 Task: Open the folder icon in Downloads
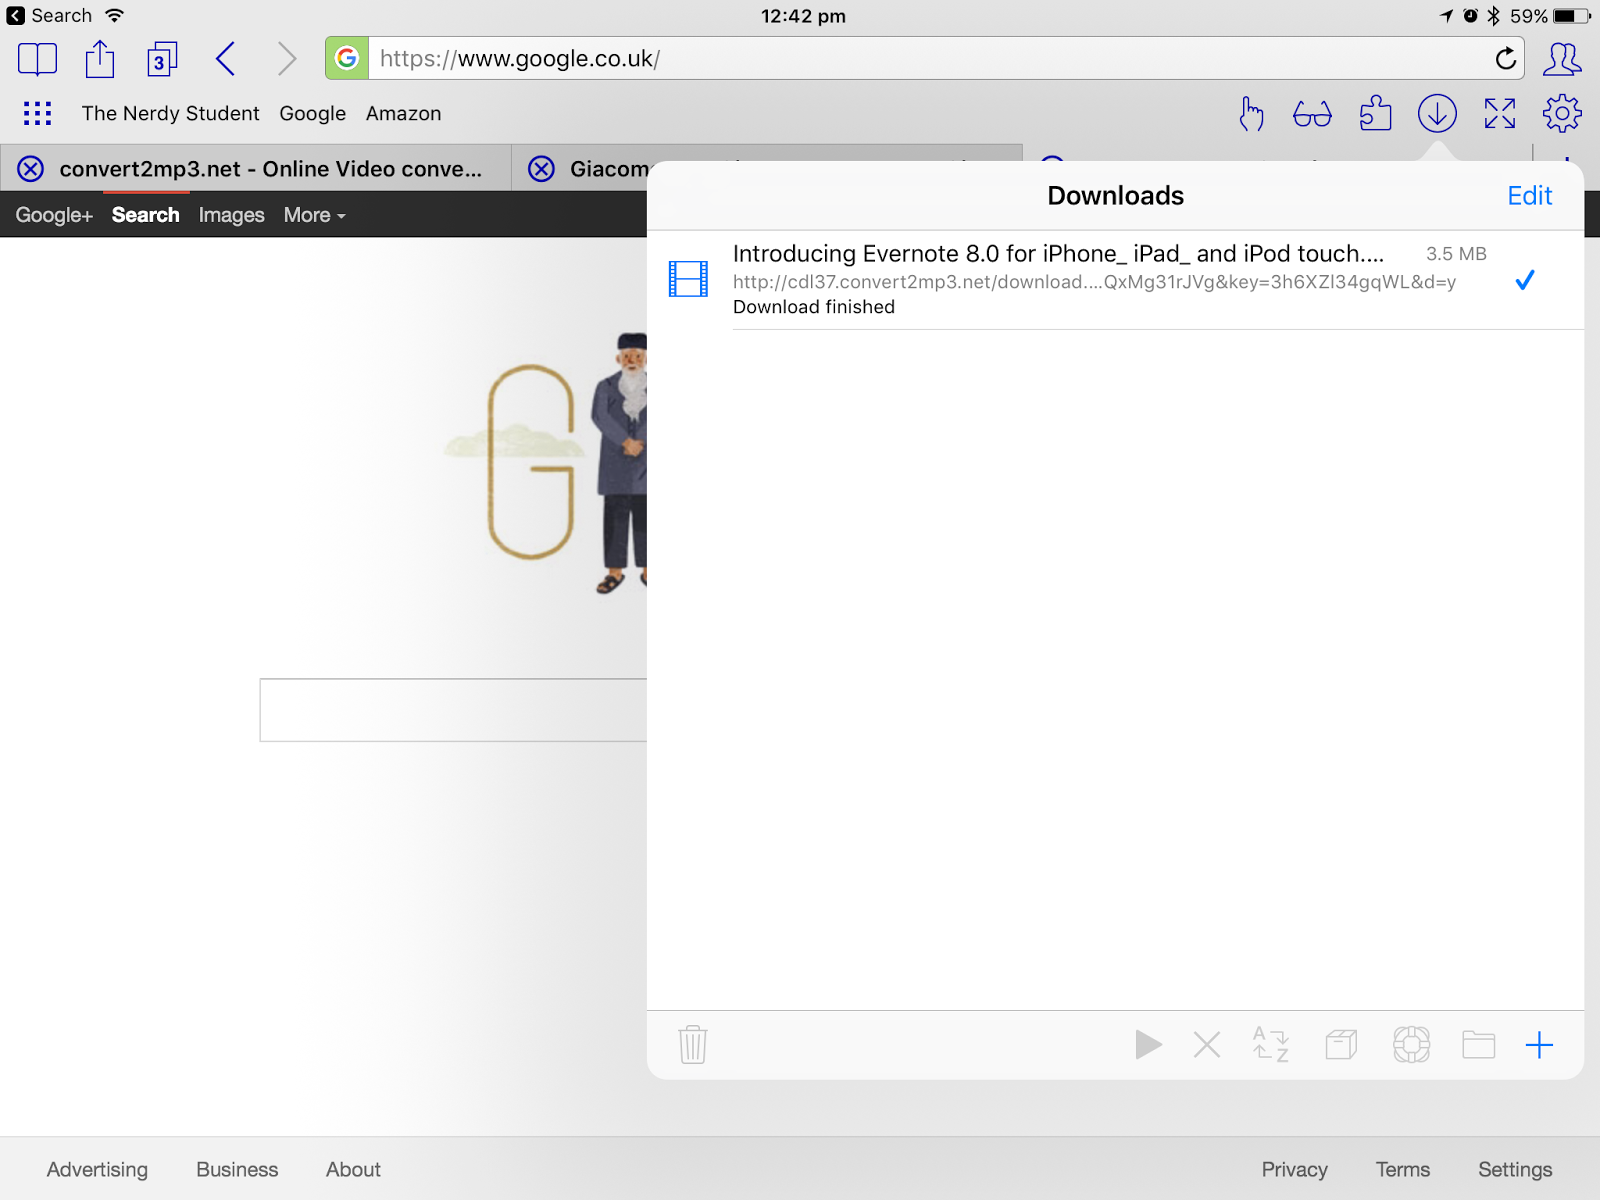click(1478, 1045)
